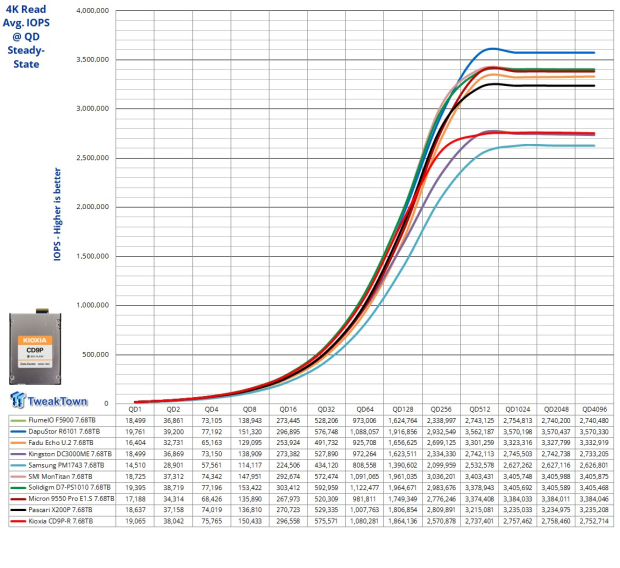Click Kioxia QD4096 value 2,752,714
The height and width of the screenshot is (568, 620).
[594, 521]
